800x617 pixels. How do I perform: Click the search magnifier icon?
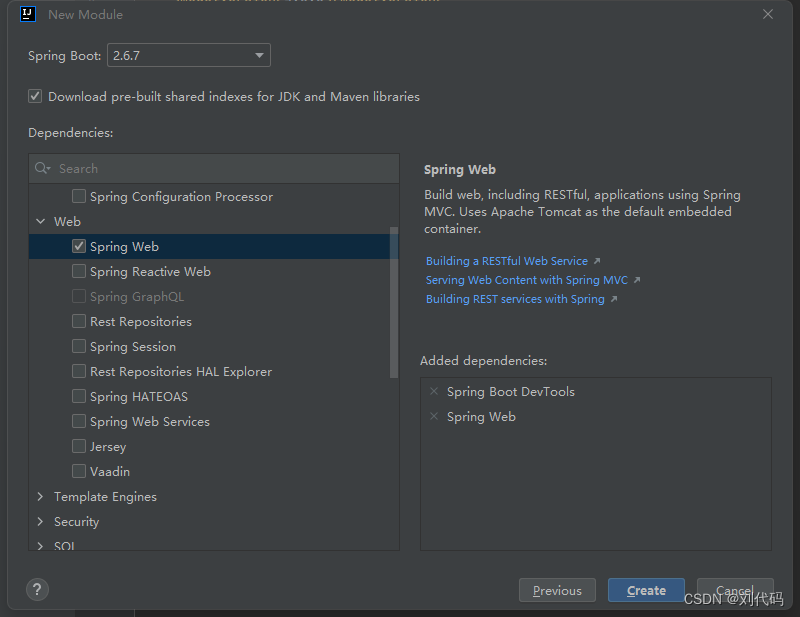pyautogui.click(x=42, y=169)
